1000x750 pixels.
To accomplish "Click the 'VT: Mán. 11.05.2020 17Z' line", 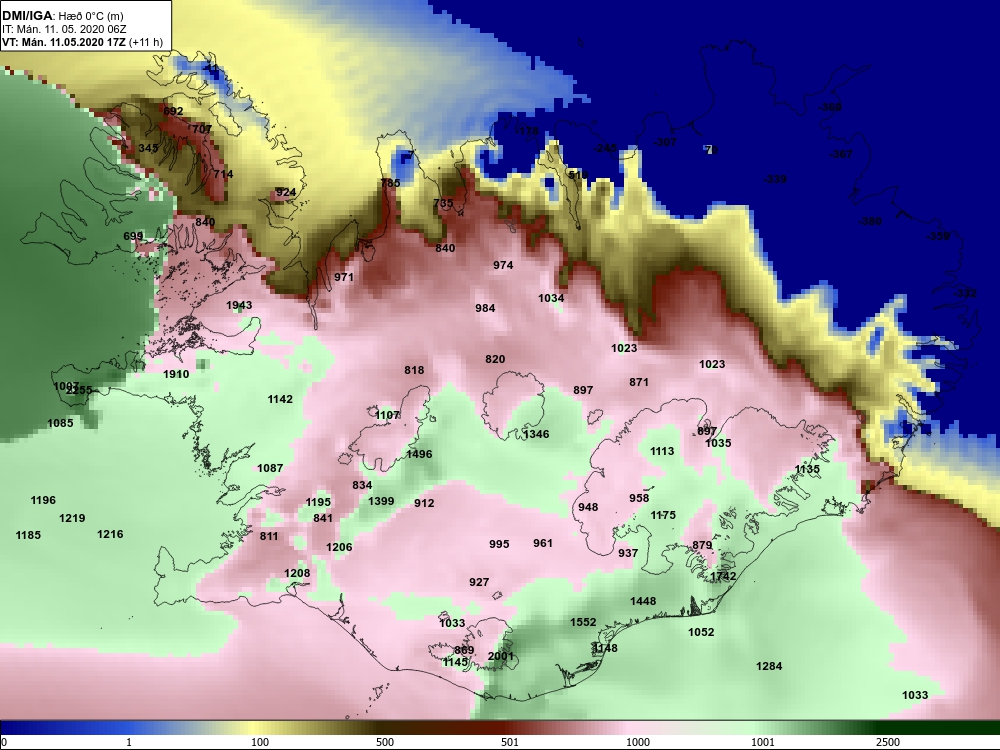I will point(64,43).
